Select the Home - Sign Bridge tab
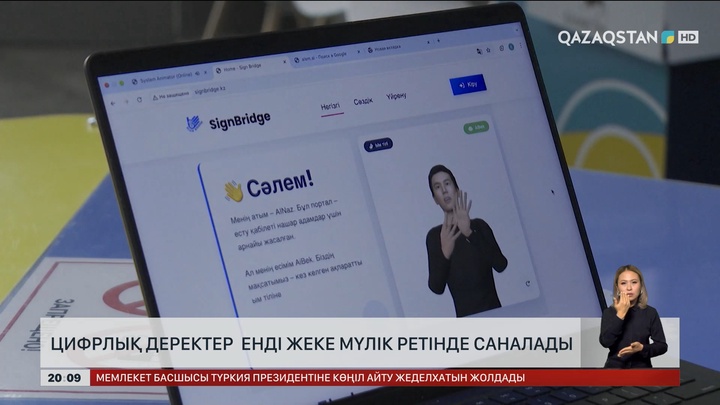This screenshot has width=720, height=405. (x=250, y=67)
